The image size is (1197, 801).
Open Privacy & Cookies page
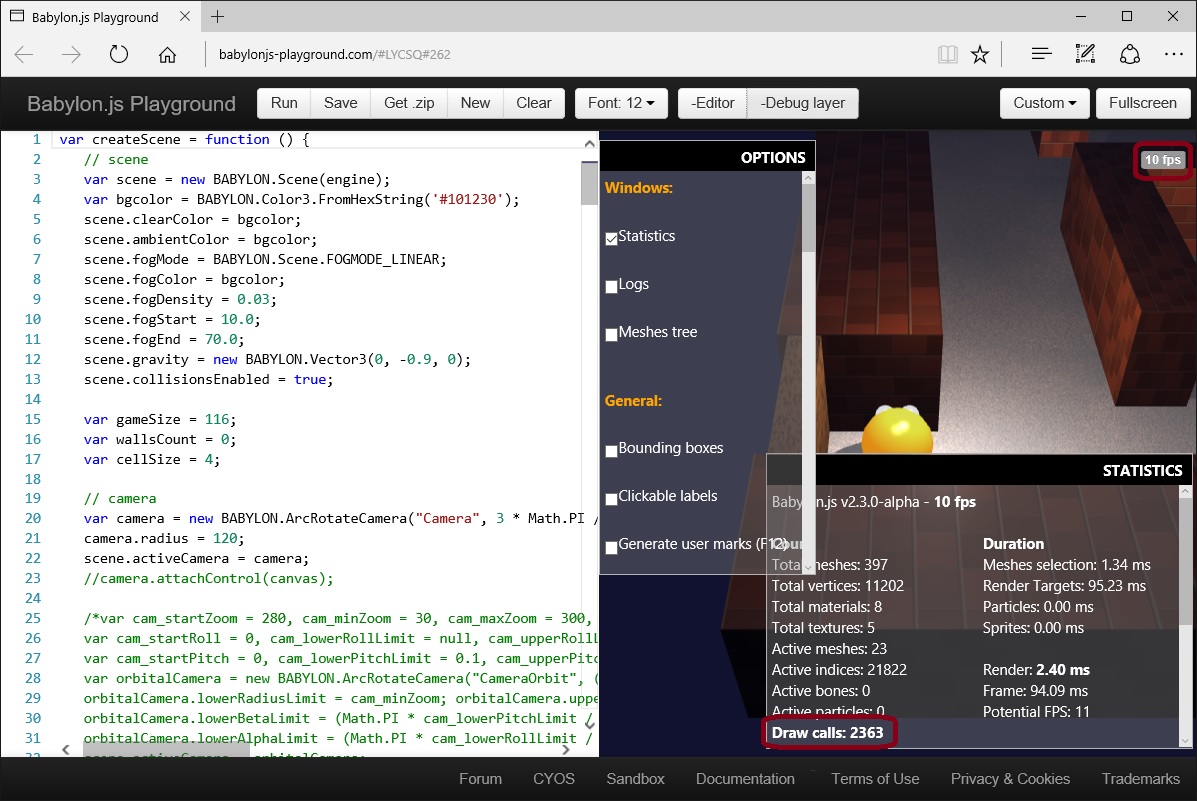pos(1010,779)
